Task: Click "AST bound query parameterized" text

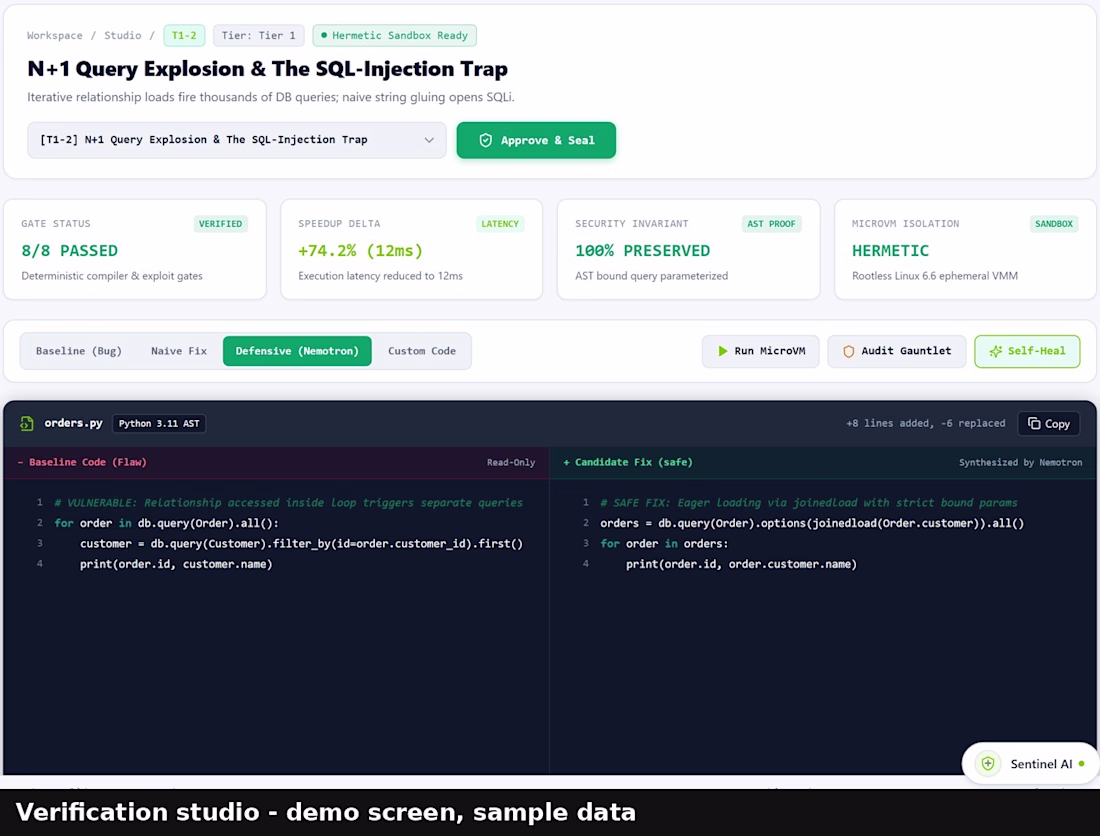Action: coord(651,276)
